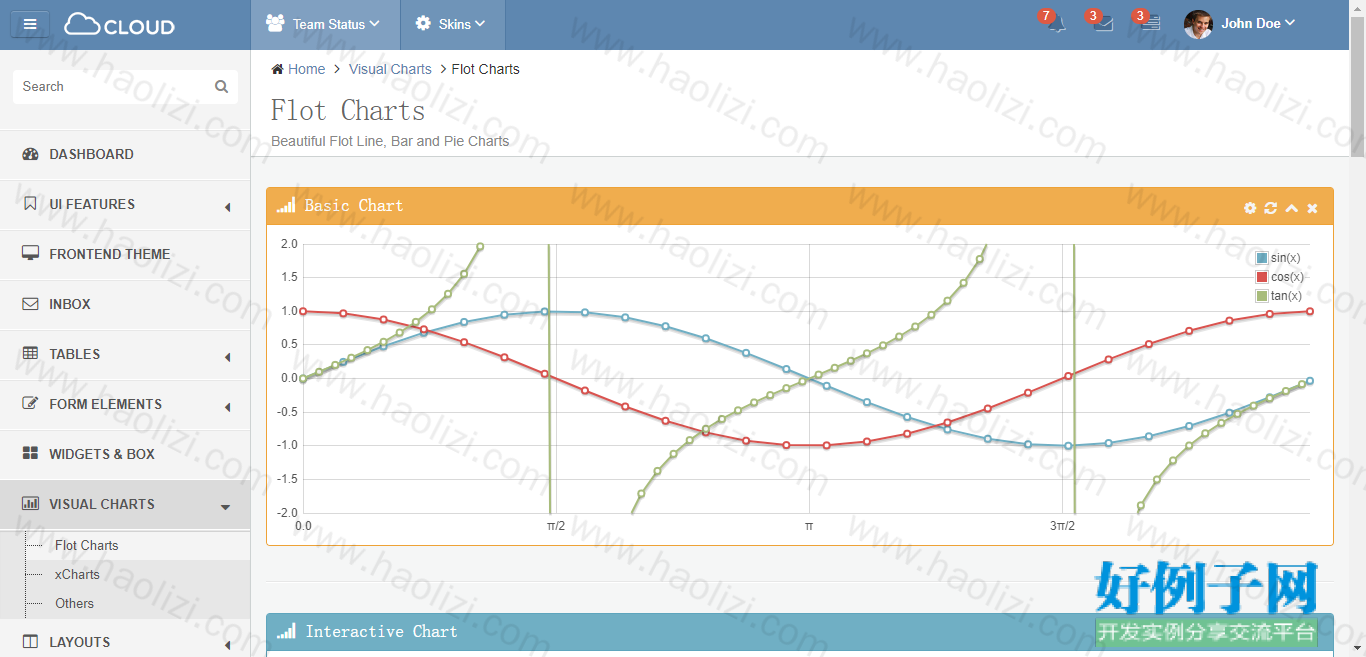Expand Tables submenu arrow
The height and width of the screenshot is (657, 1366).
227,357
